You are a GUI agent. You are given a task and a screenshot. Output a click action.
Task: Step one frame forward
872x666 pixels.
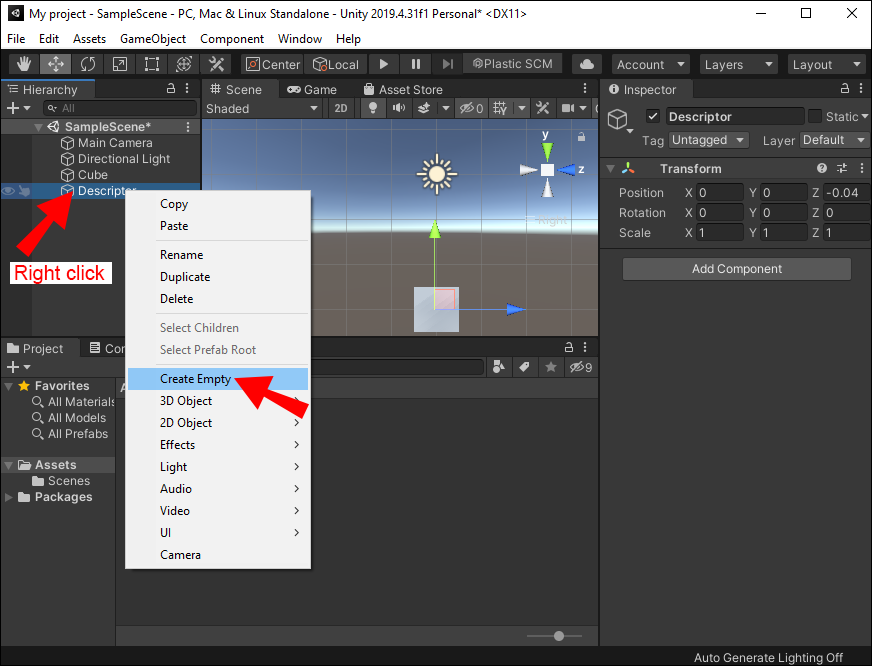448,64
